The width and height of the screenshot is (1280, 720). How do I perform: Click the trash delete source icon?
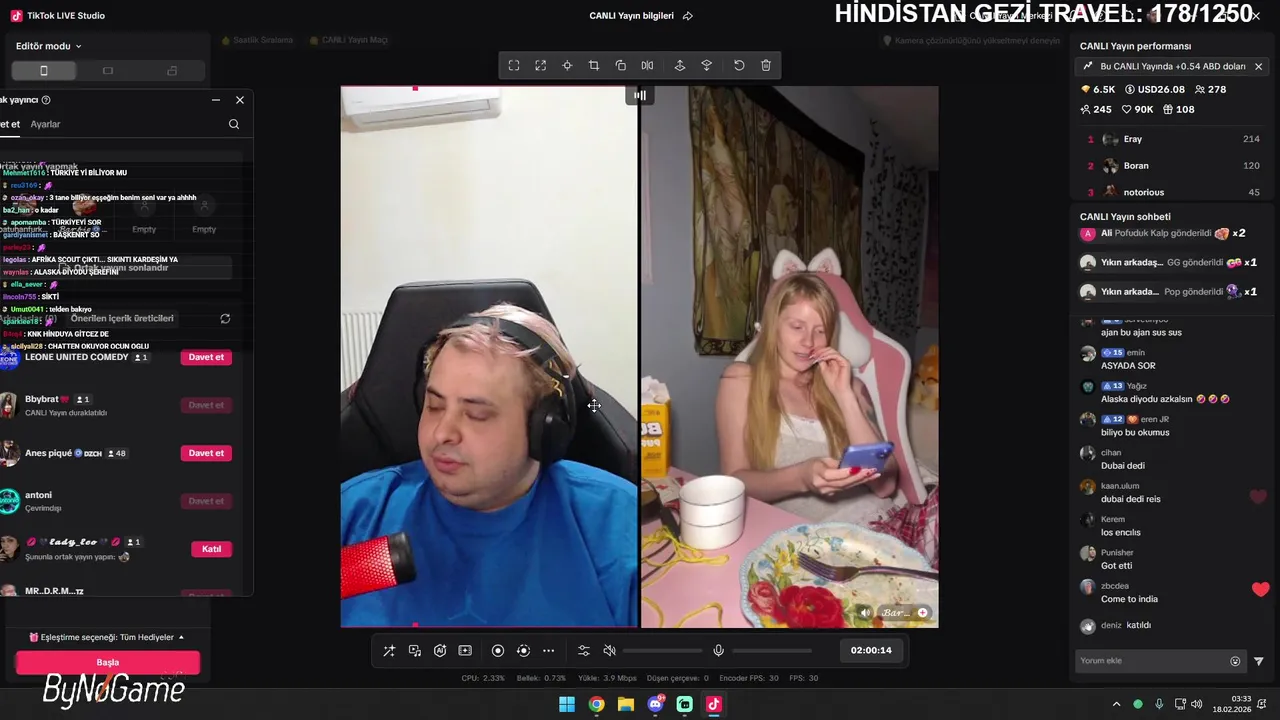(766, 65)
